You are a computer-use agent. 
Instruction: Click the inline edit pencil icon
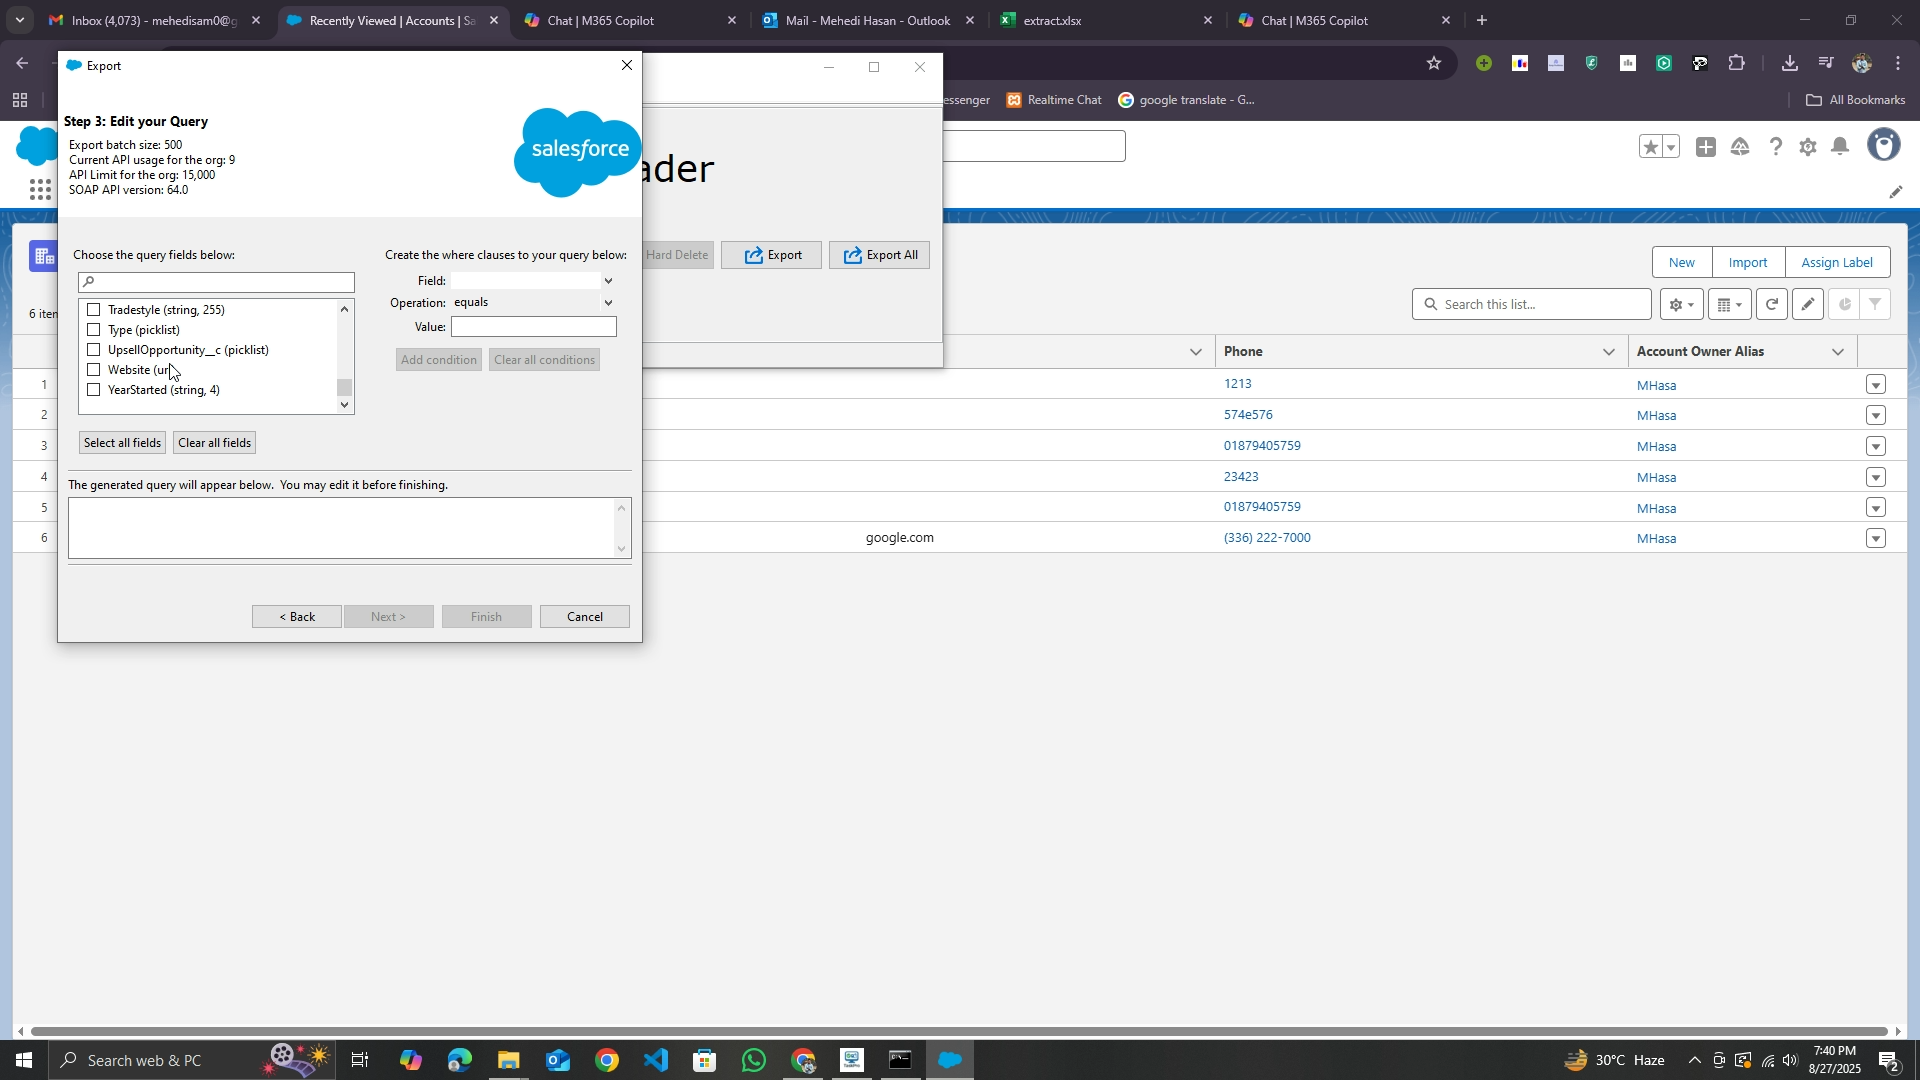1807,304
